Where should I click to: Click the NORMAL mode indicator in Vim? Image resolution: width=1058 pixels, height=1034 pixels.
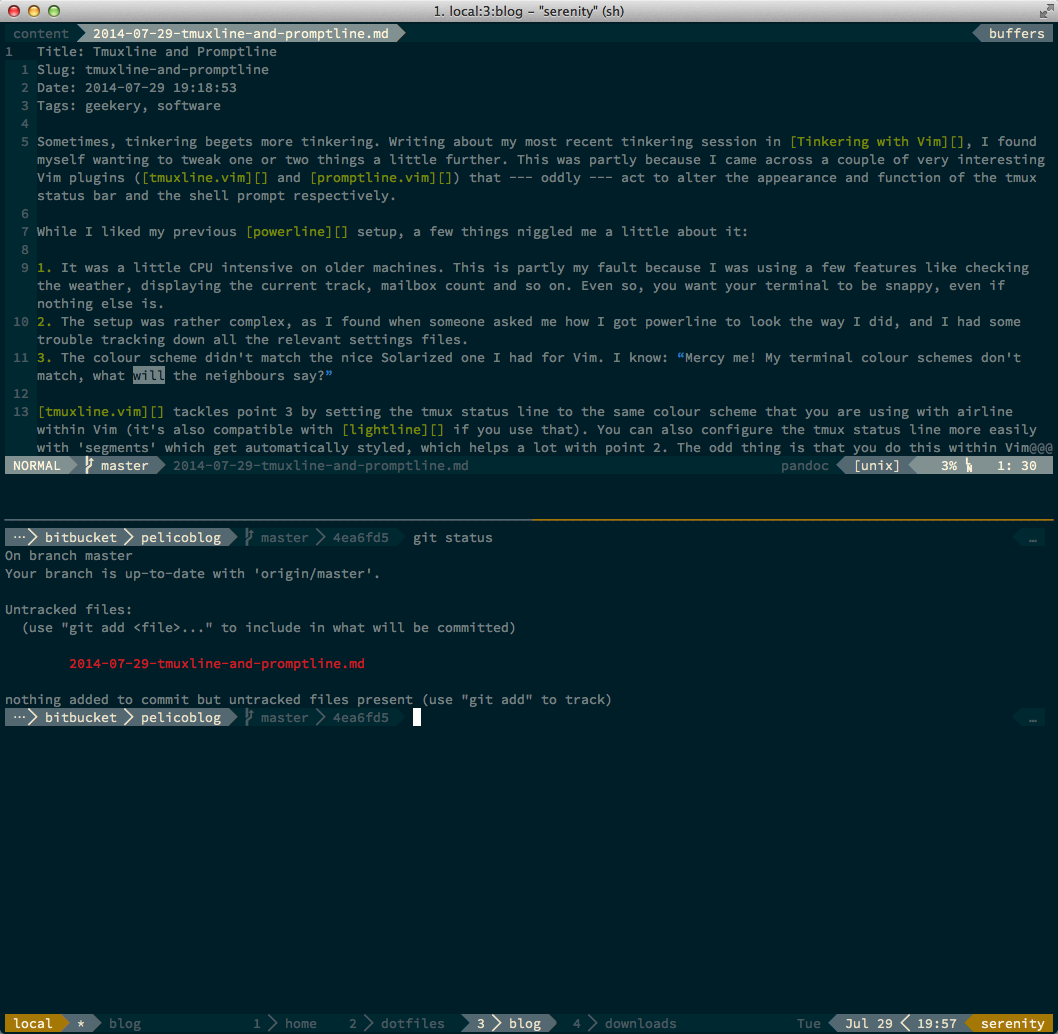(36, 465)
